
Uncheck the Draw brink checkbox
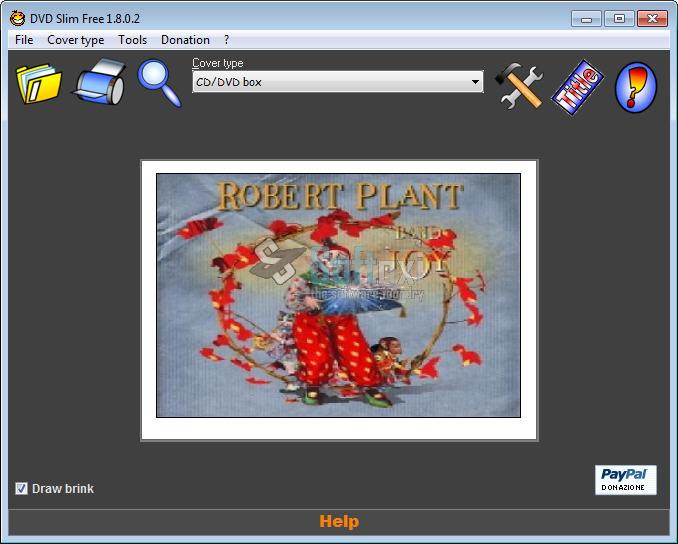click(22, 488)
